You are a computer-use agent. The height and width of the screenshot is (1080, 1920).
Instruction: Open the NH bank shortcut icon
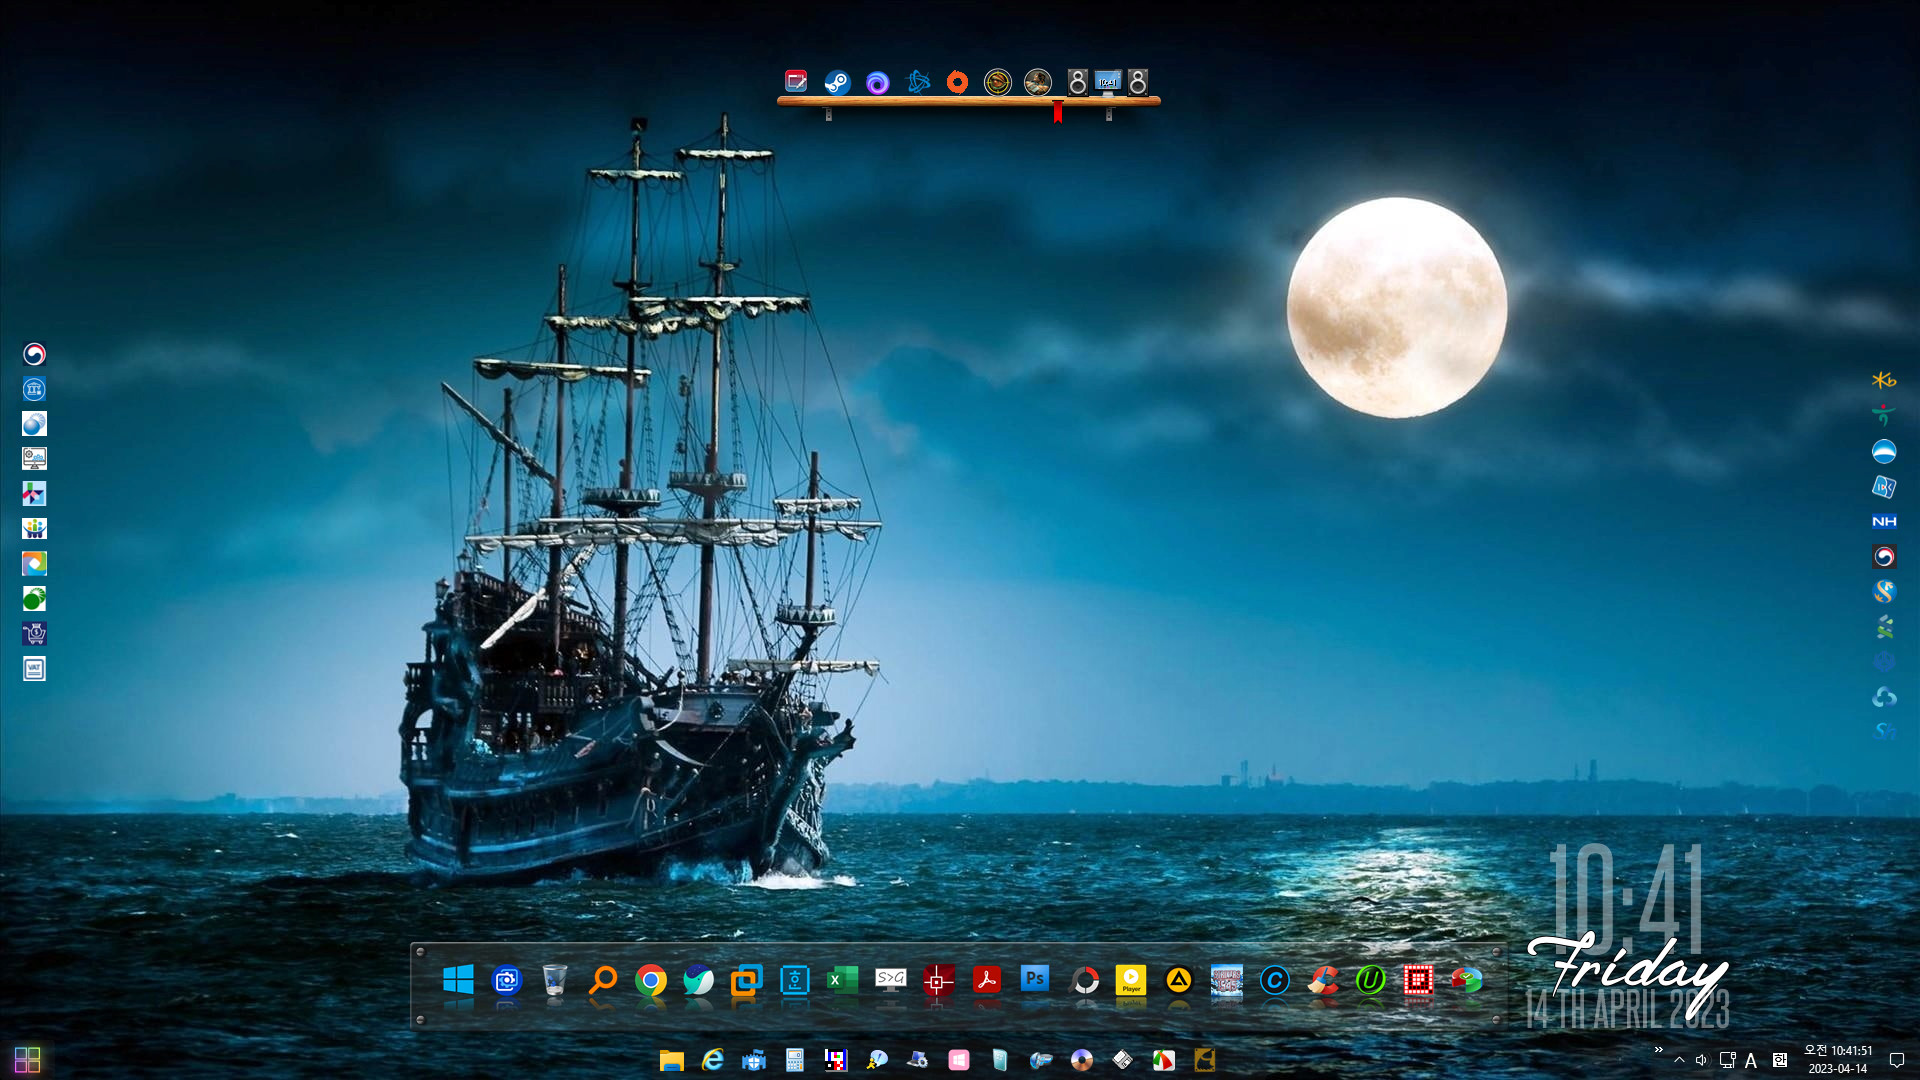[1884, 521]
